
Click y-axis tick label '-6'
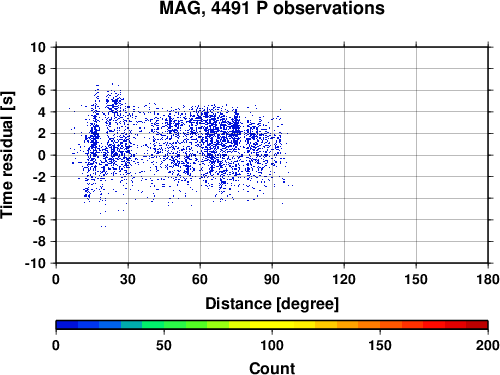39,220
